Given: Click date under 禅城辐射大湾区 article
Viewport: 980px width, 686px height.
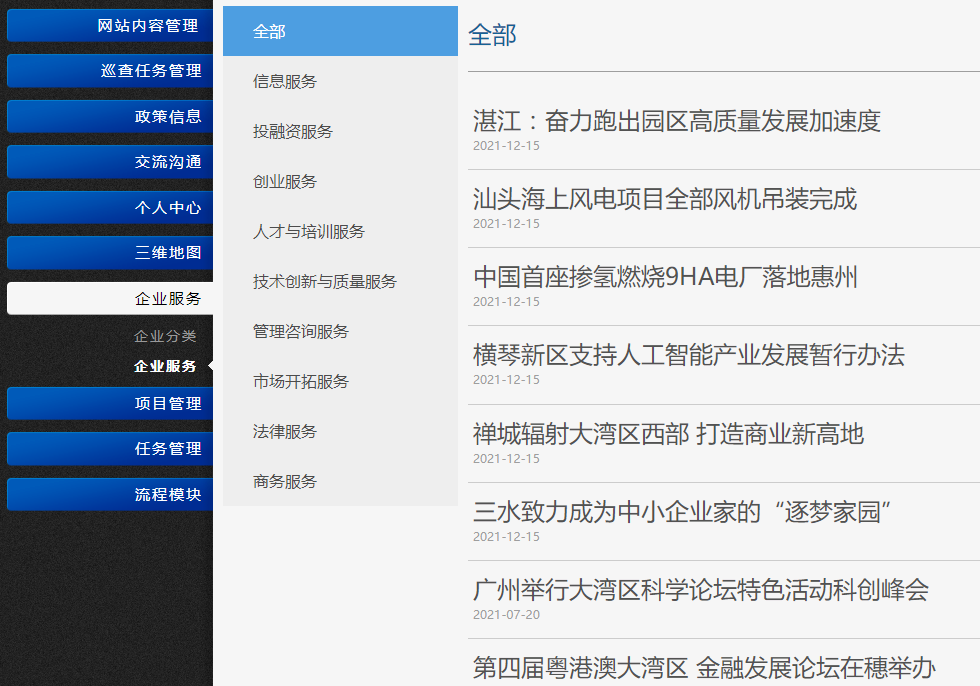Looking at the screenshot, I should tap(506, 459).
